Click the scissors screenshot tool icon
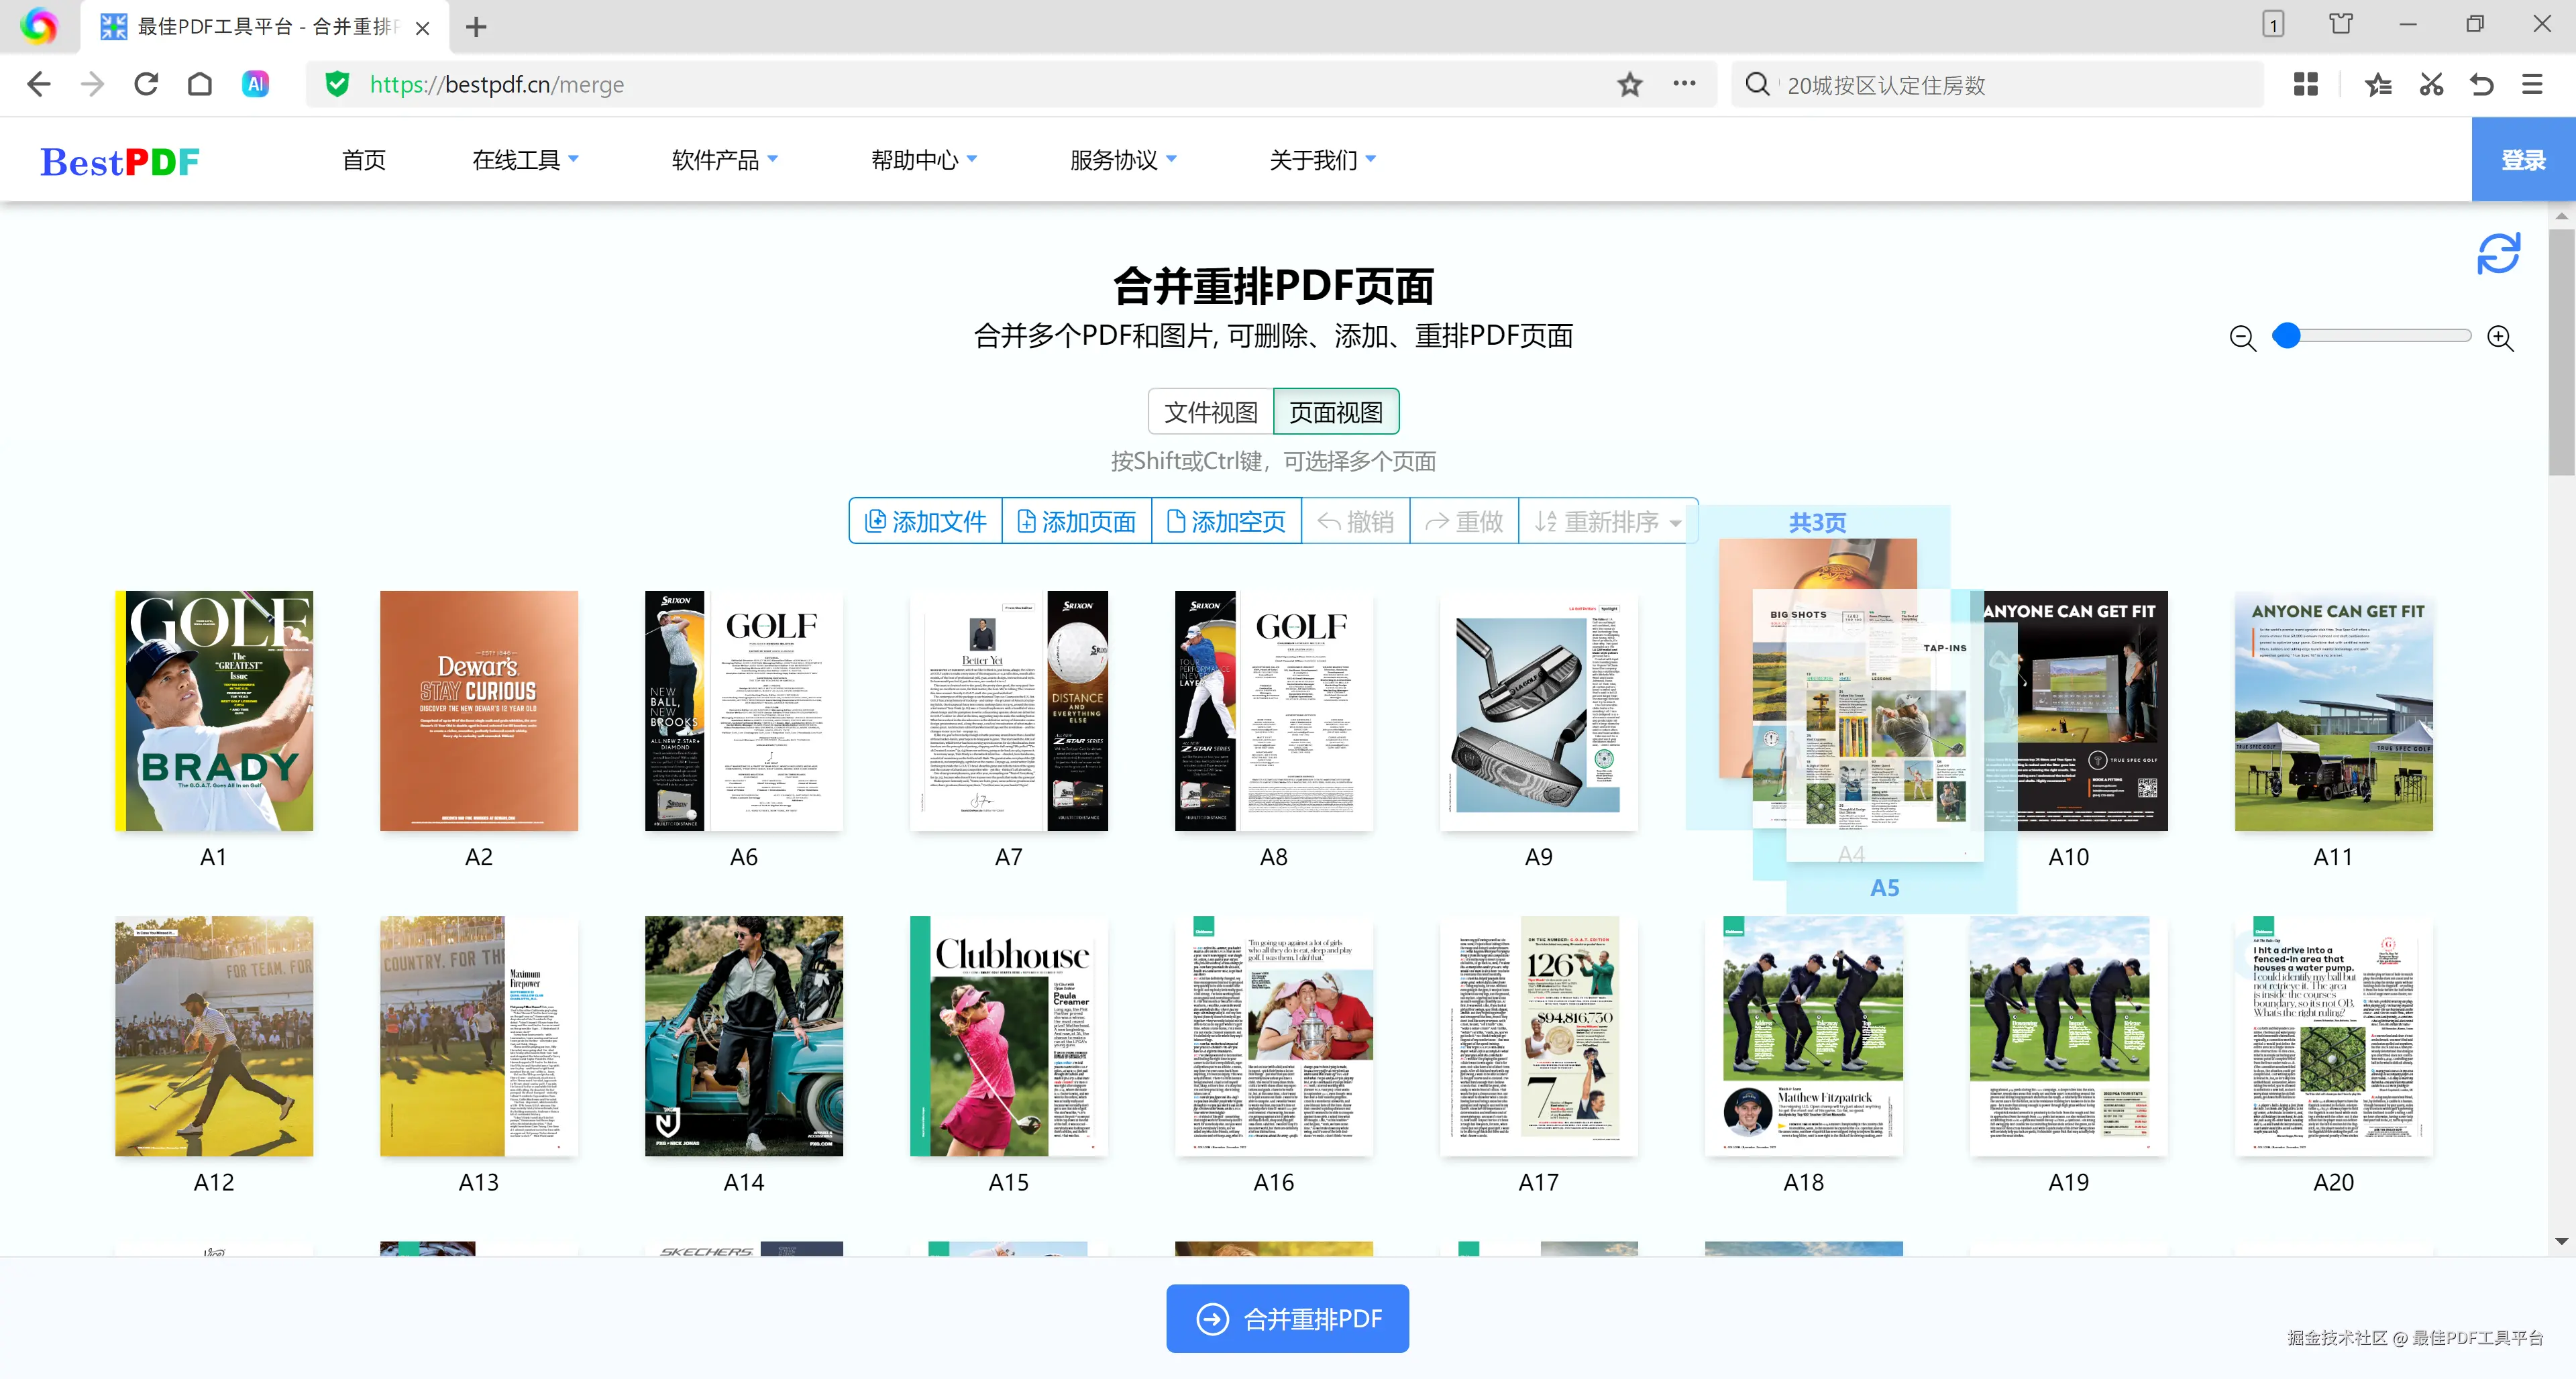Screen dimensions: 2576x1379 tap(2431, 84)
